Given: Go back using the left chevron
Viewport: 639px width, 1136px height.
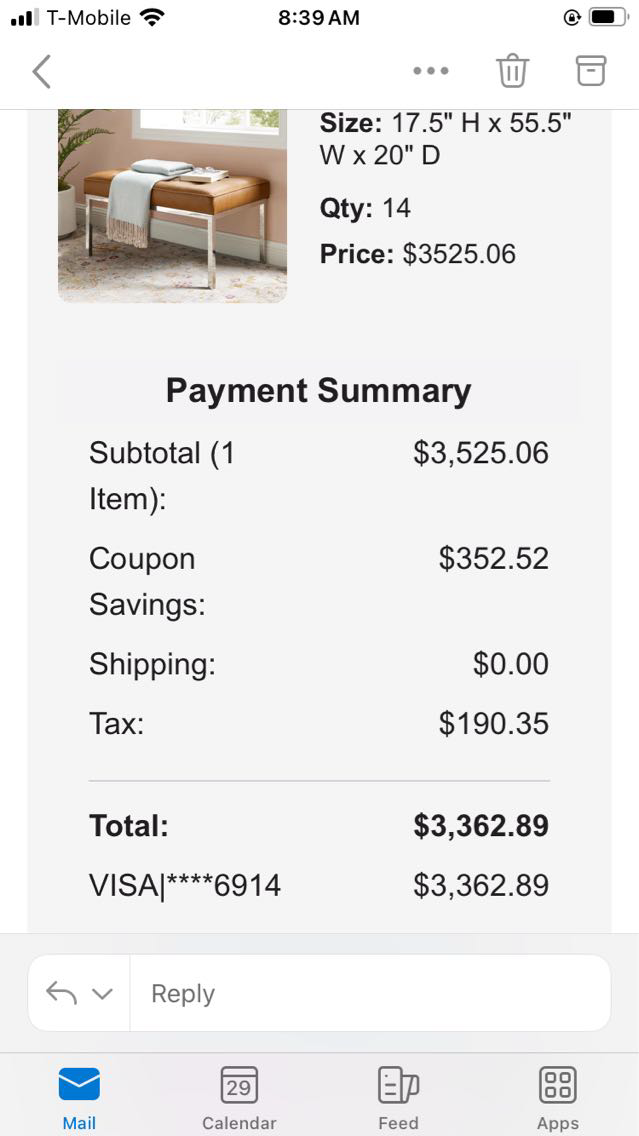Looking at the screenshot, I should pyautogui.click(x=41, y=72).
